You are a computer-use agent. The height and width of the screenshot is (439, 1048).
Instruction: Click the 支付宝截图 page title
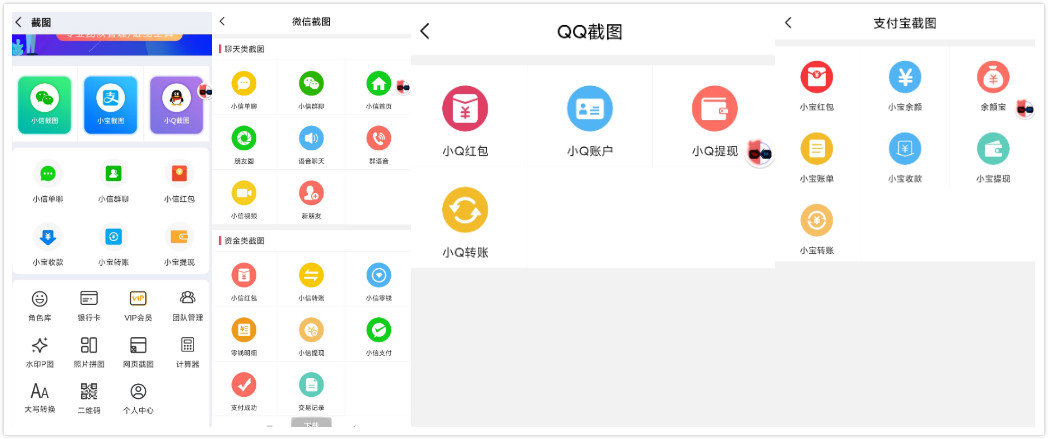click(x=904, y=23)
